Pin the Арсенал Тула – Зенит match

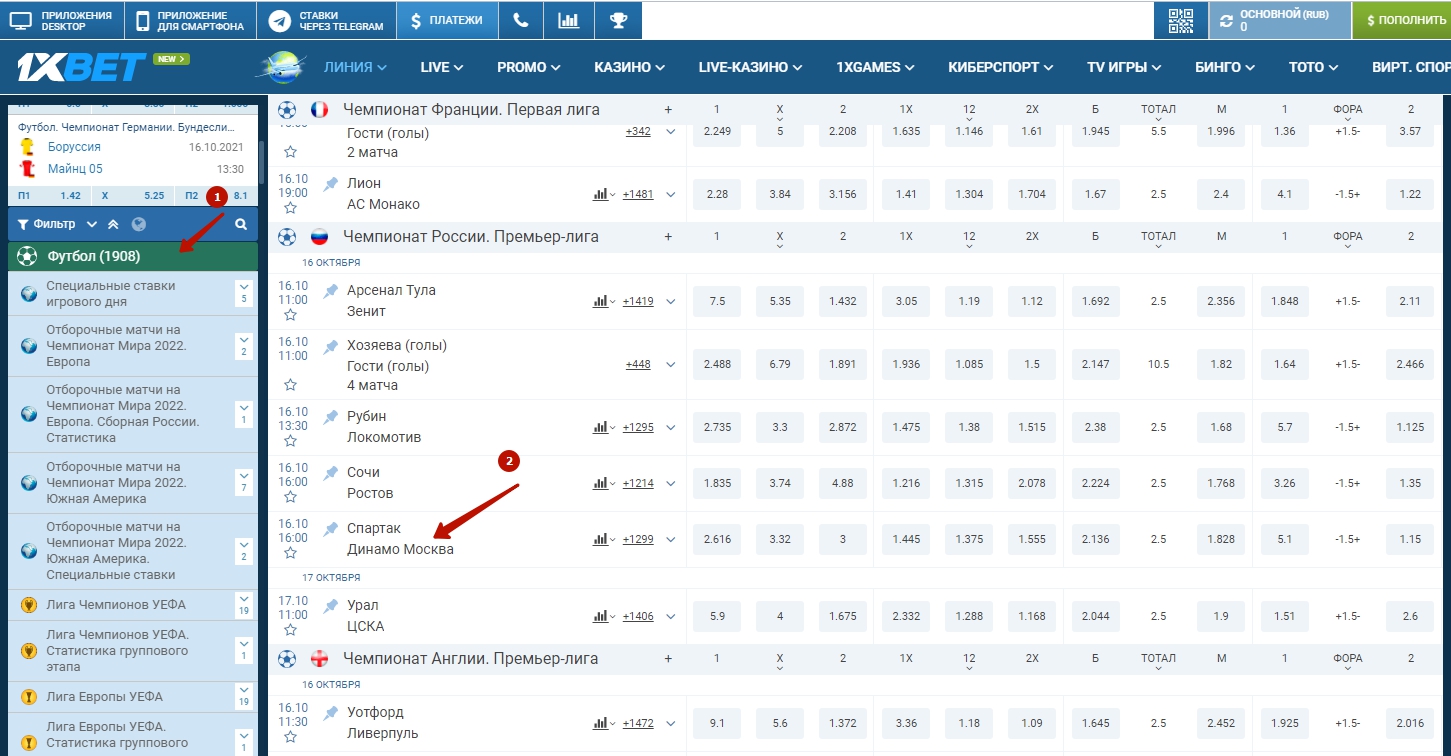point(331,291)
